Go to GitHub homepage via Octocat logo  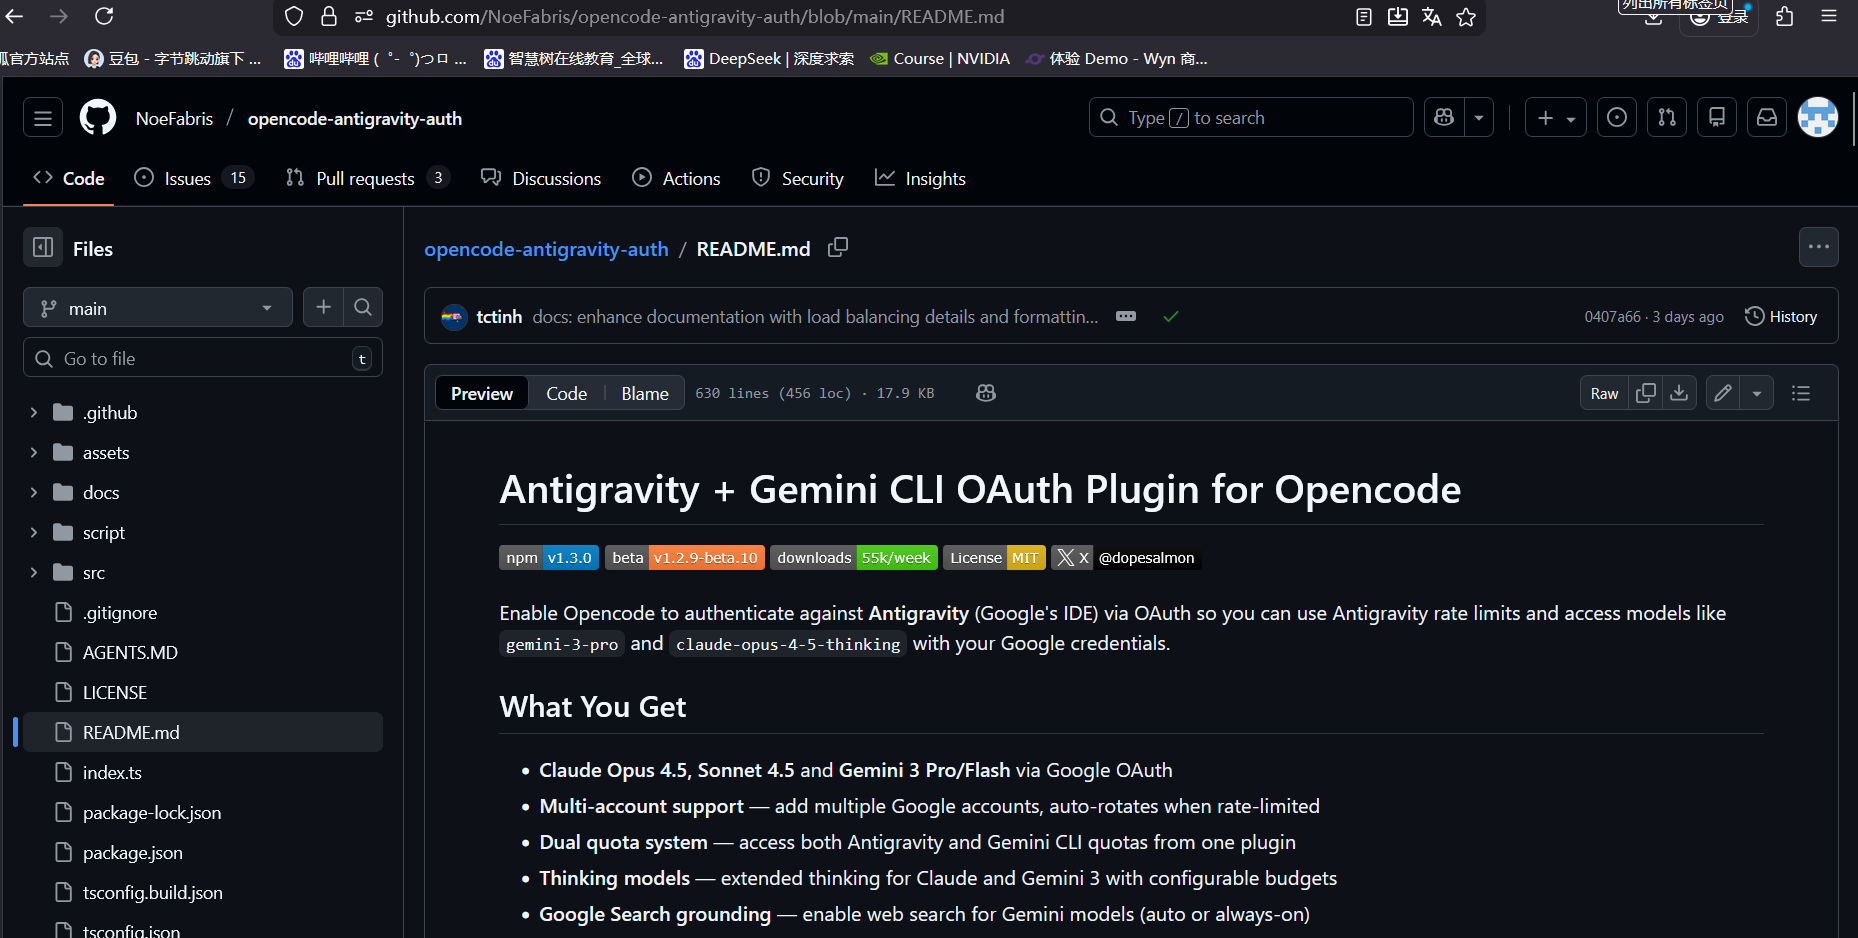[x=98, y=118]
